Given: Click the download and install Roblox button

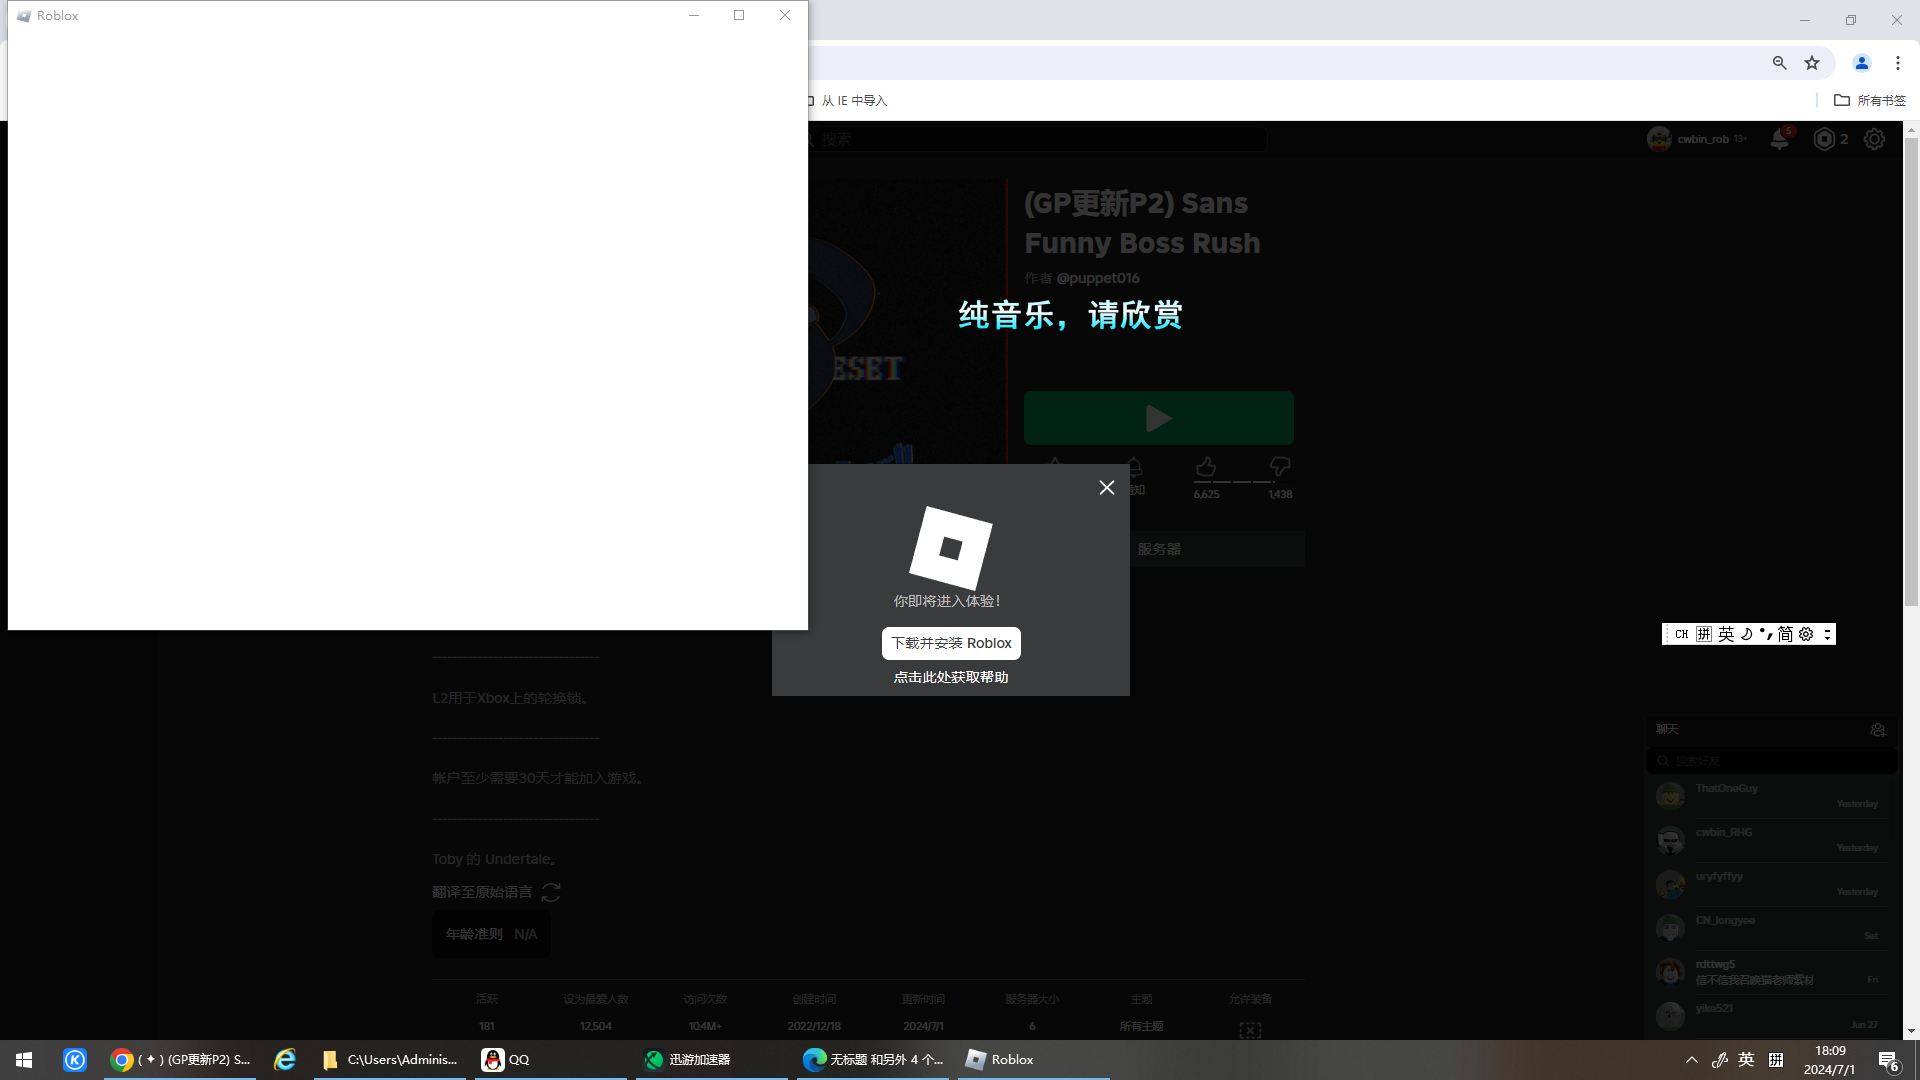Looking at the screenshot, I should 951,643.
